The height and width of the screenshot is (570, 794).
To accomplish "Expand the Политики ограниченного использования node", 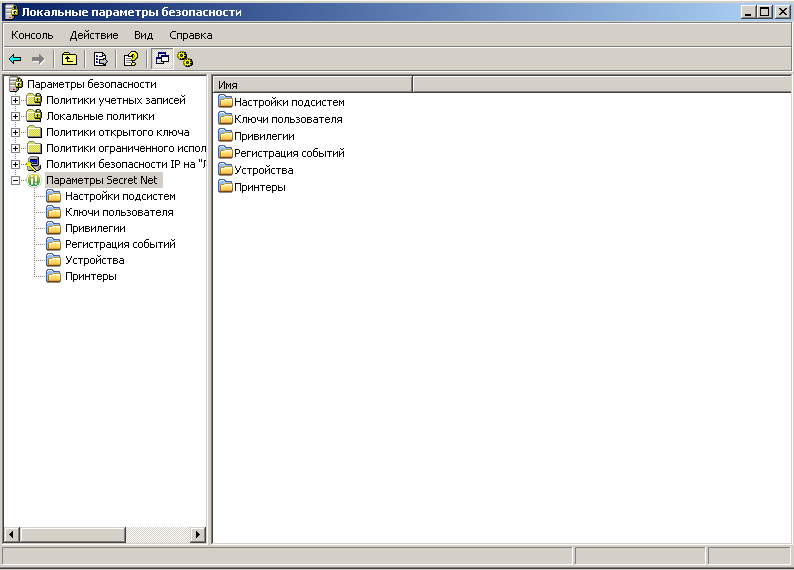I will (x=15, y=148).
